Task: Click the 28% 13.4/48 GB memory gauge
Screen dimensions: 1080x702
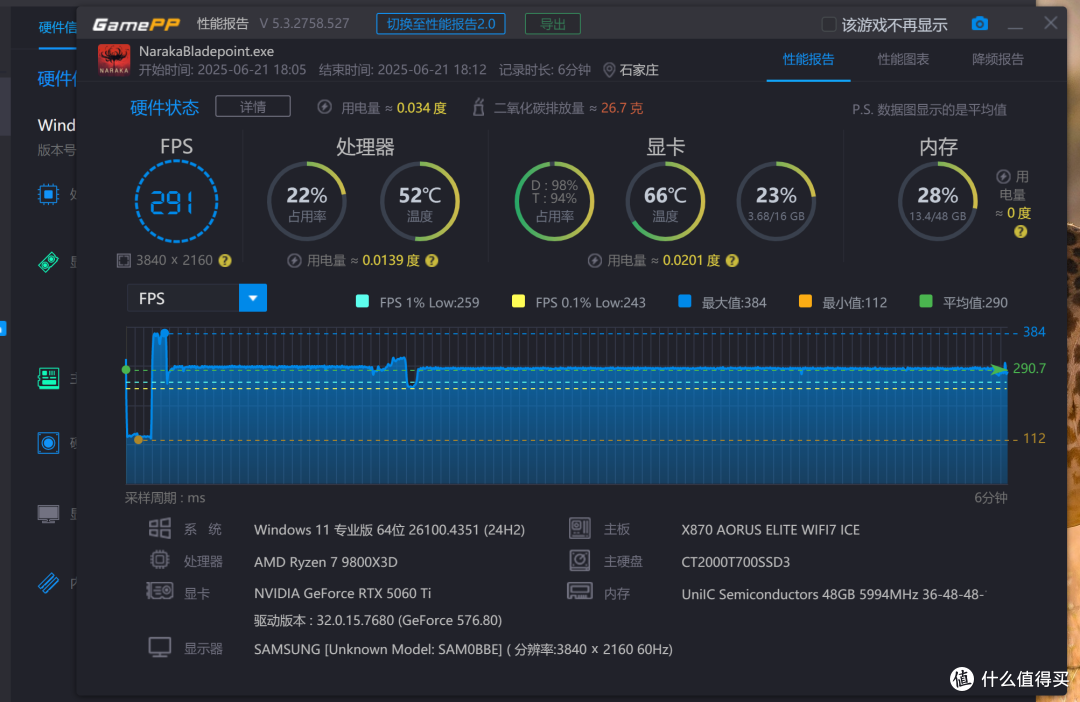Action: [x=937, y=201]
